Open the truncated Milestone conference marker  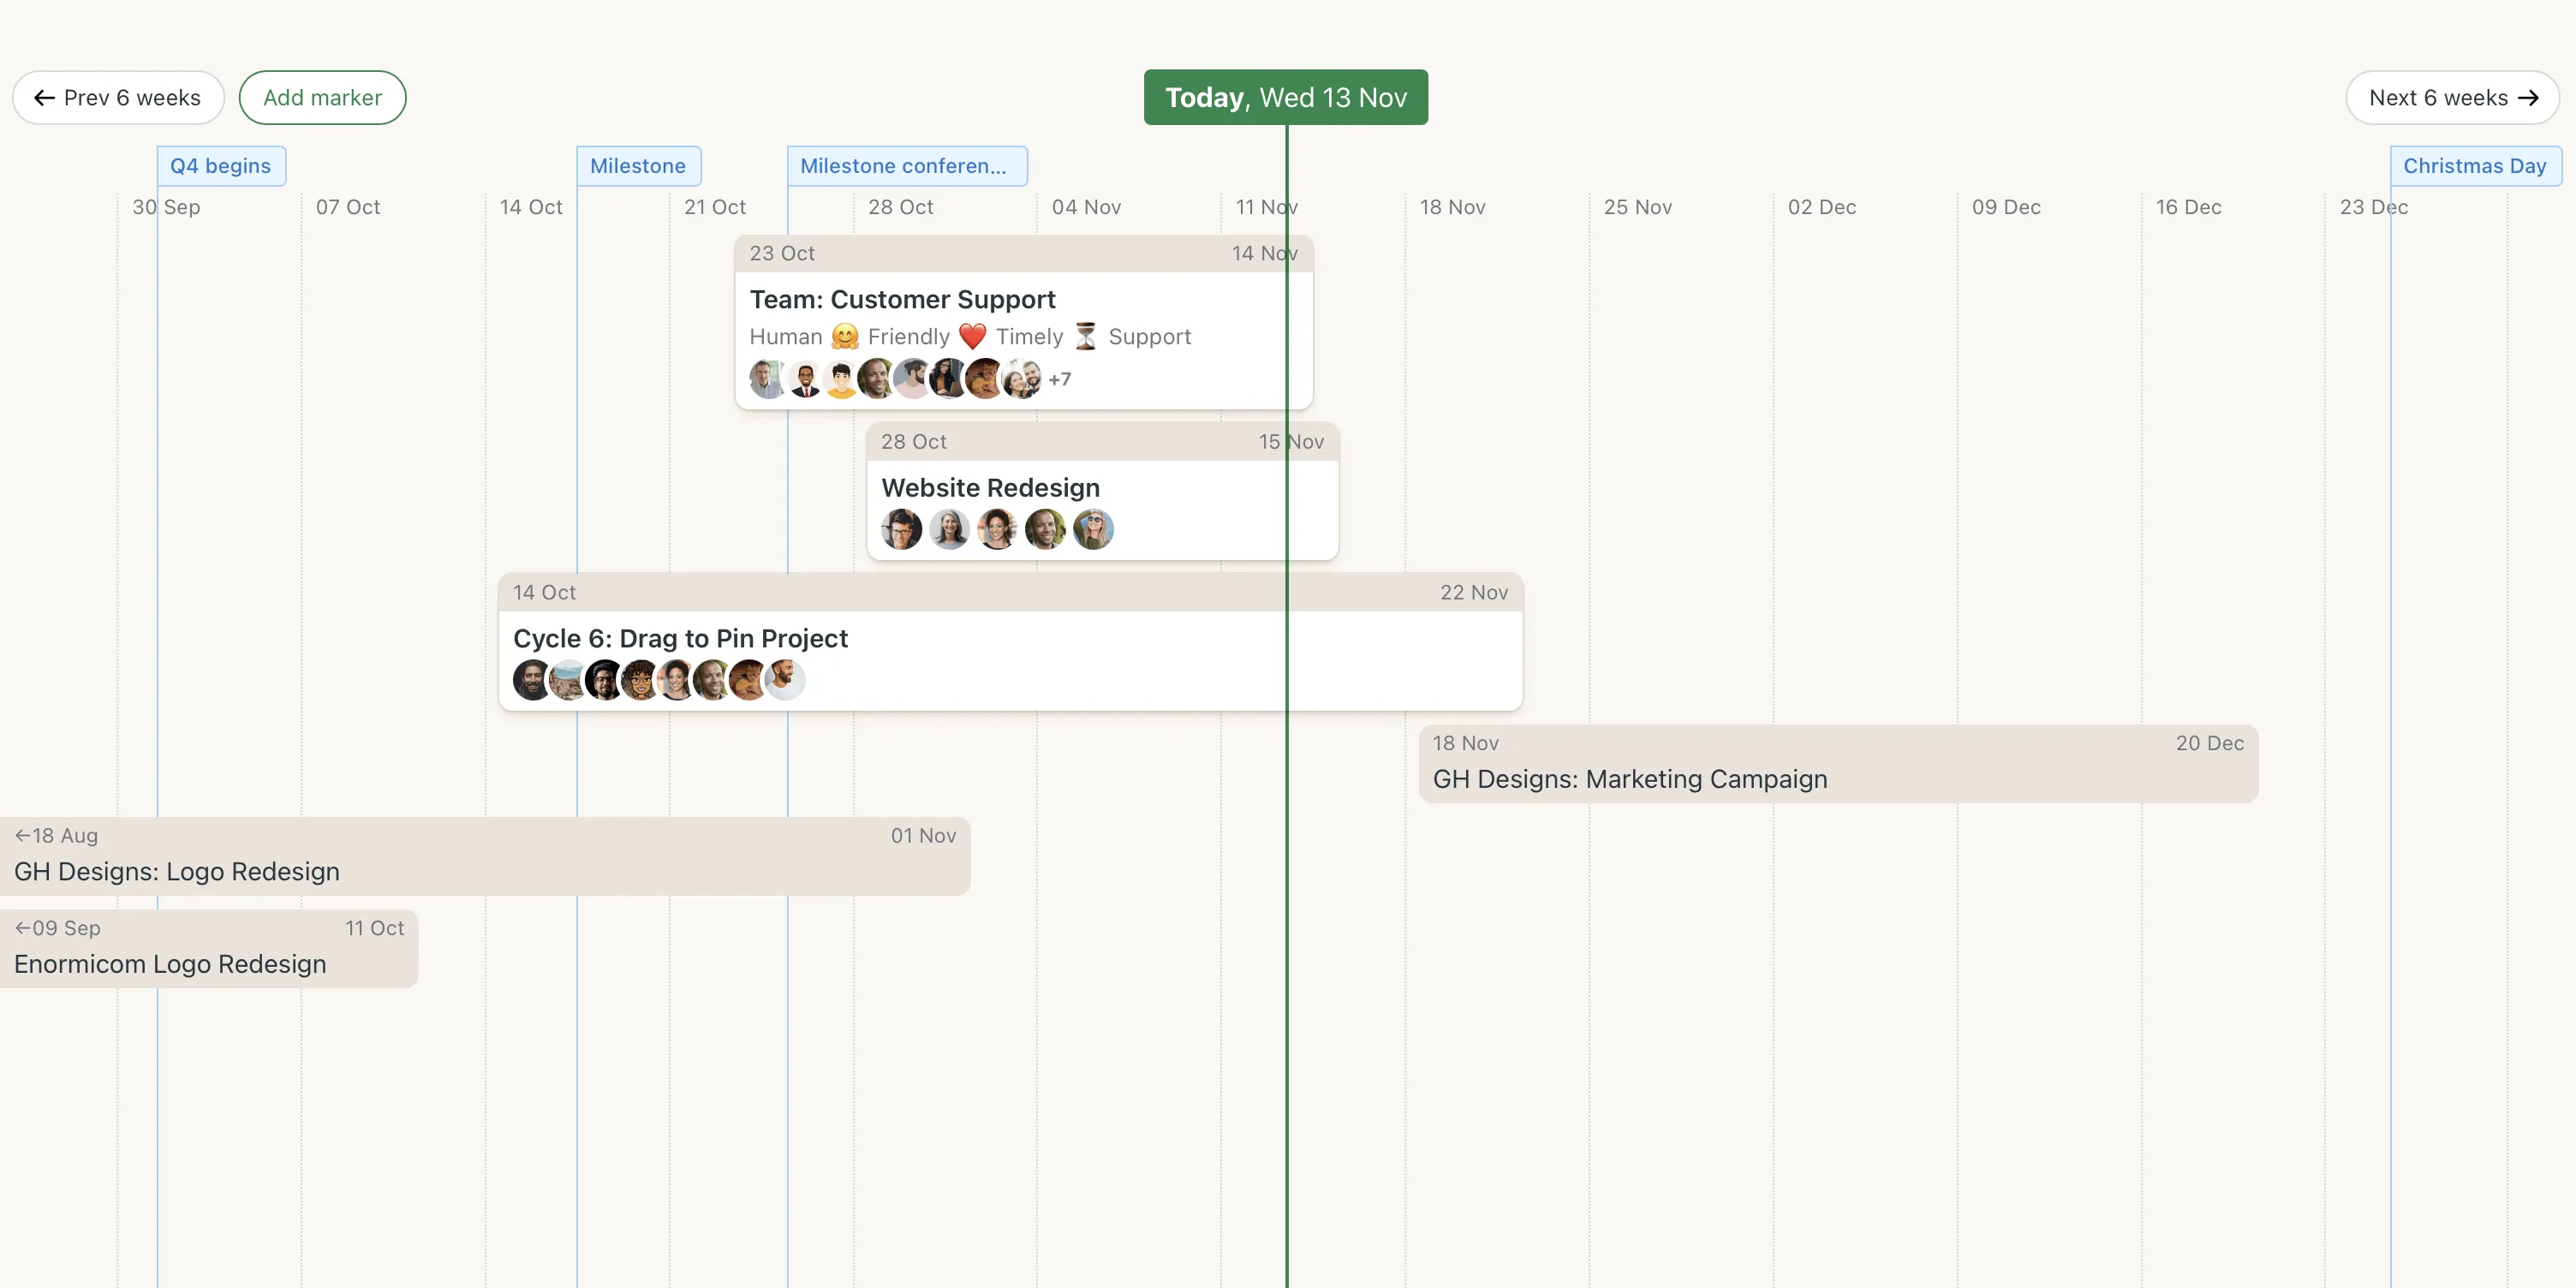pyautogui.click(x=906, y=166)
